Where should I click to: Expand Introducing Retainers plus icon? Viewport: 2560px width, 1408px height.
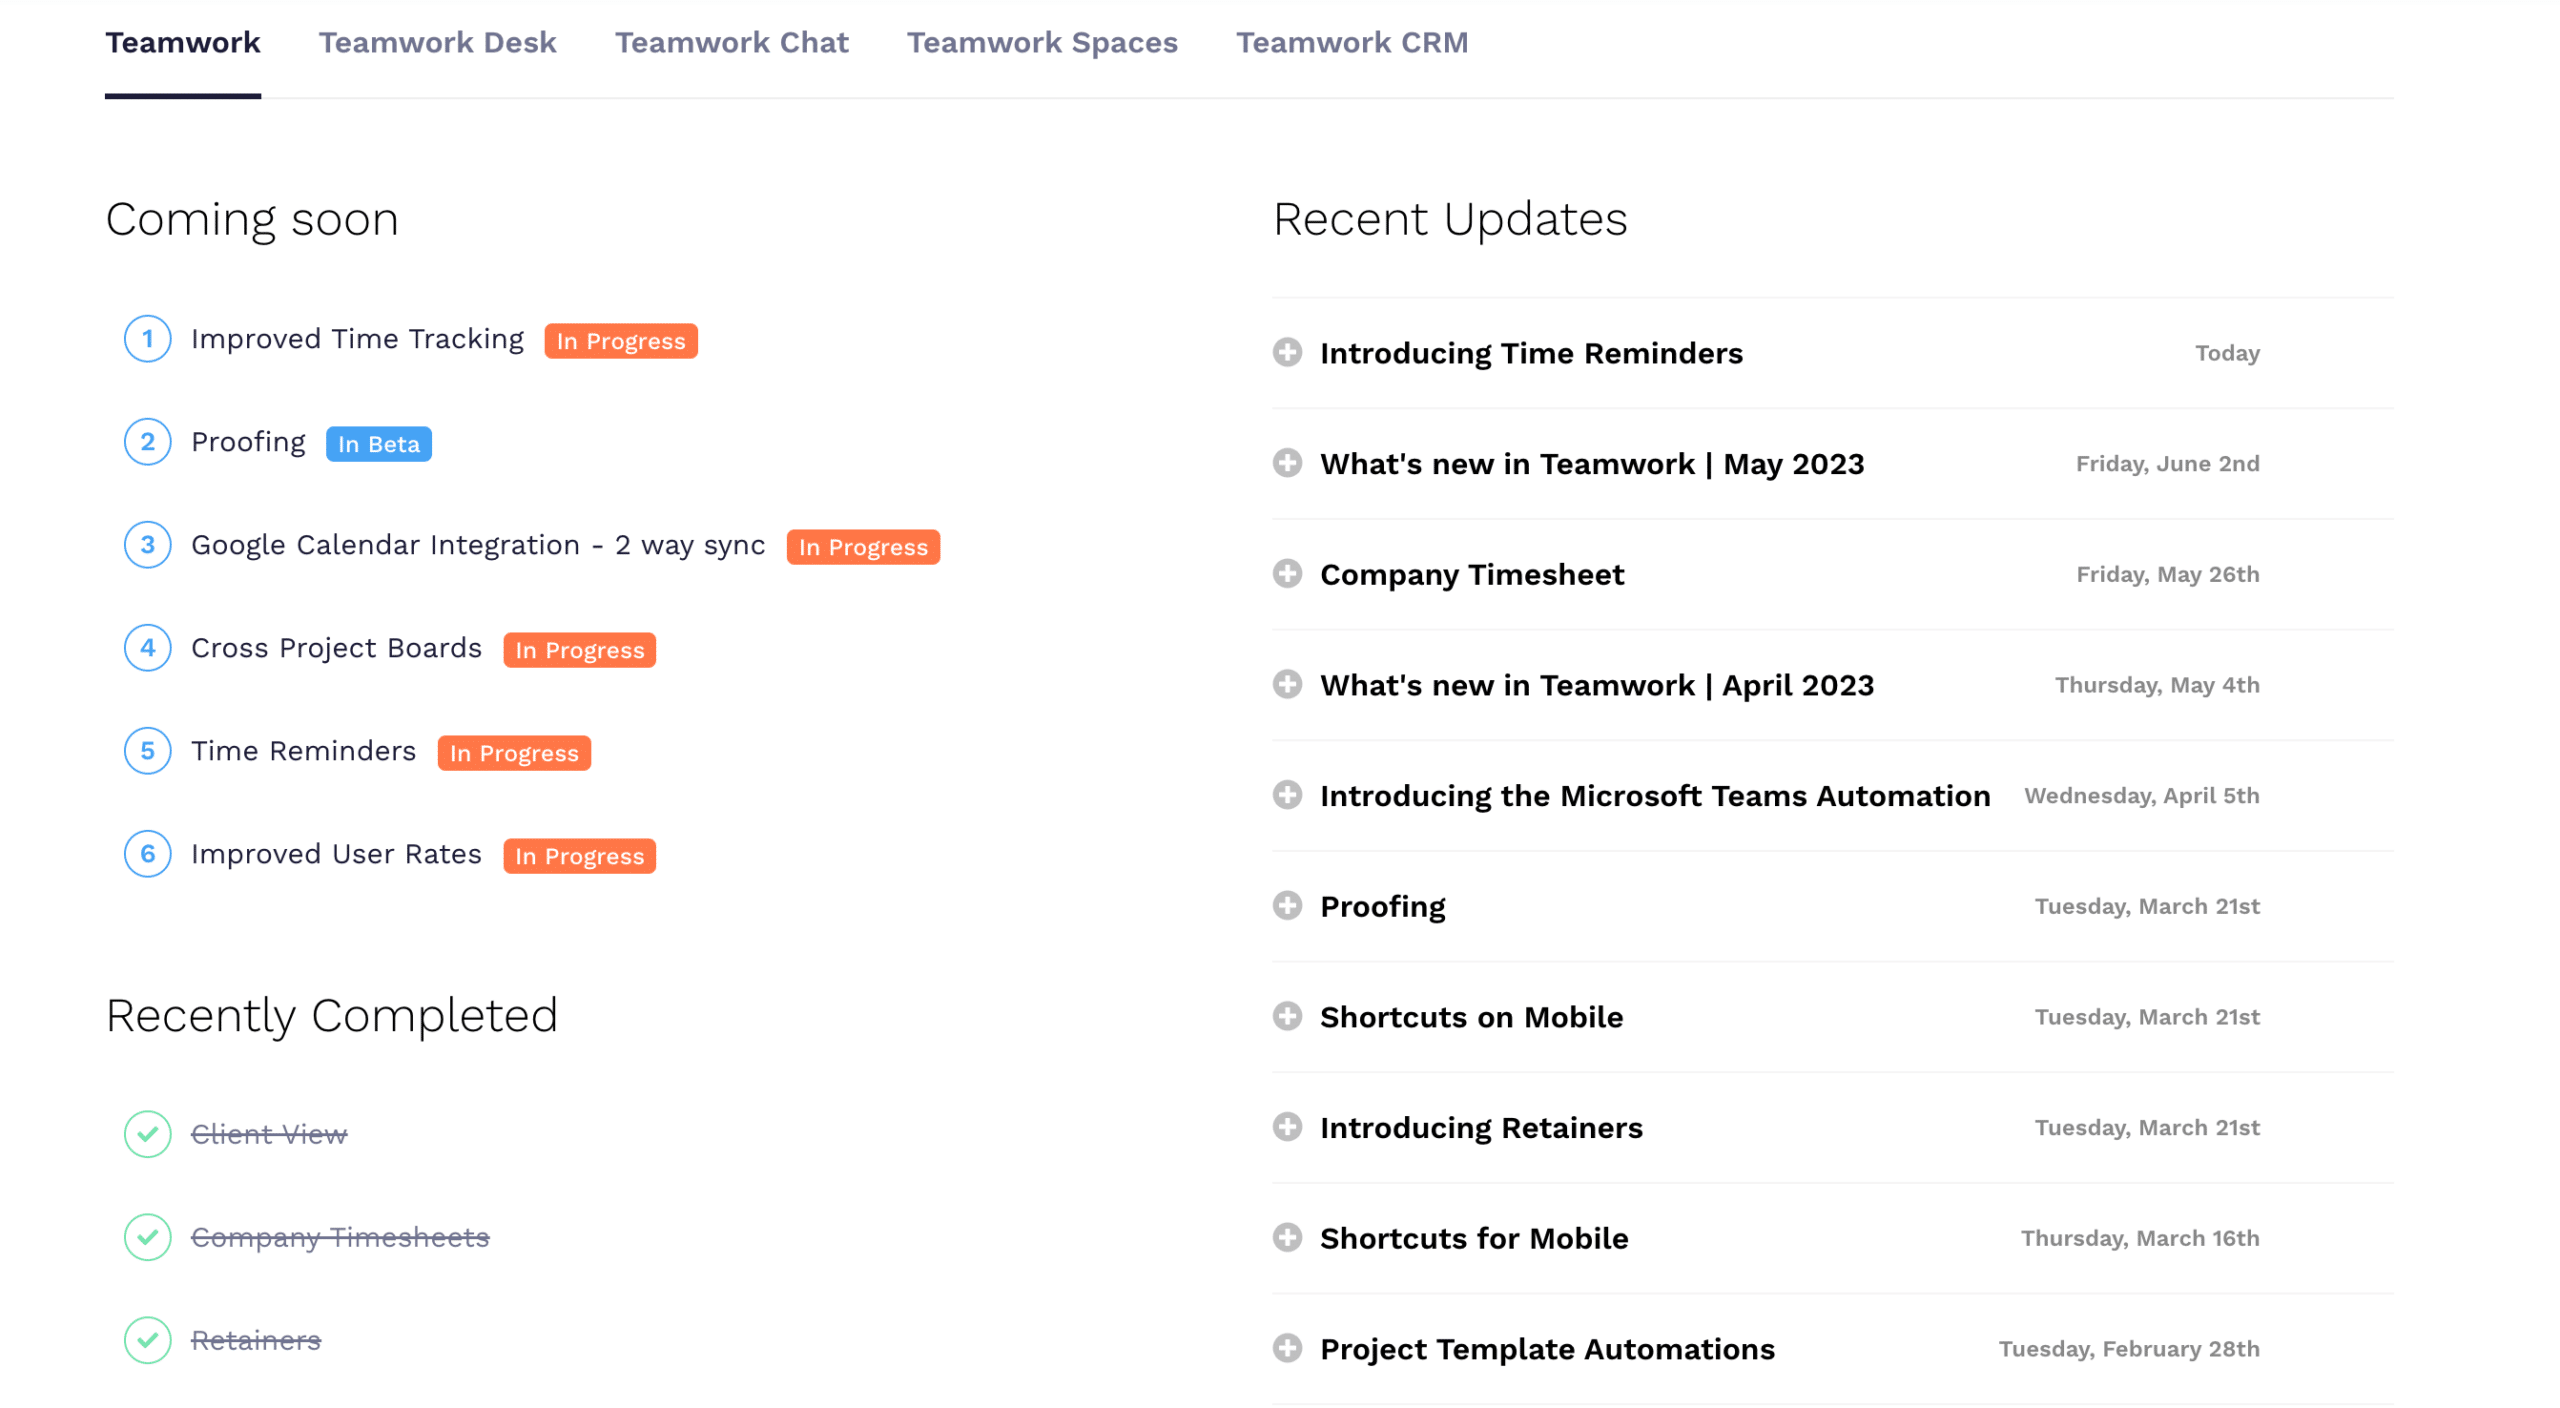tap(1286, 1127)
